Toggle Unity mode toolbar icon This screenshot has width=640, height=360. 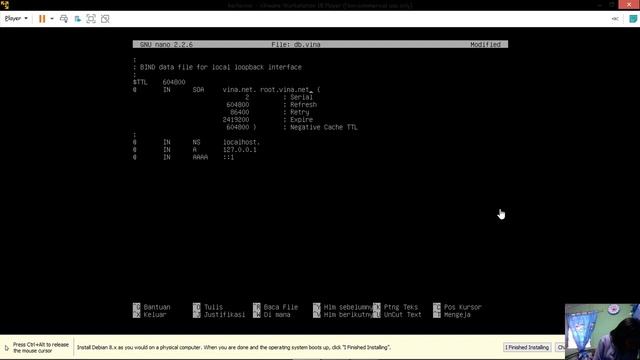[105, 19]
